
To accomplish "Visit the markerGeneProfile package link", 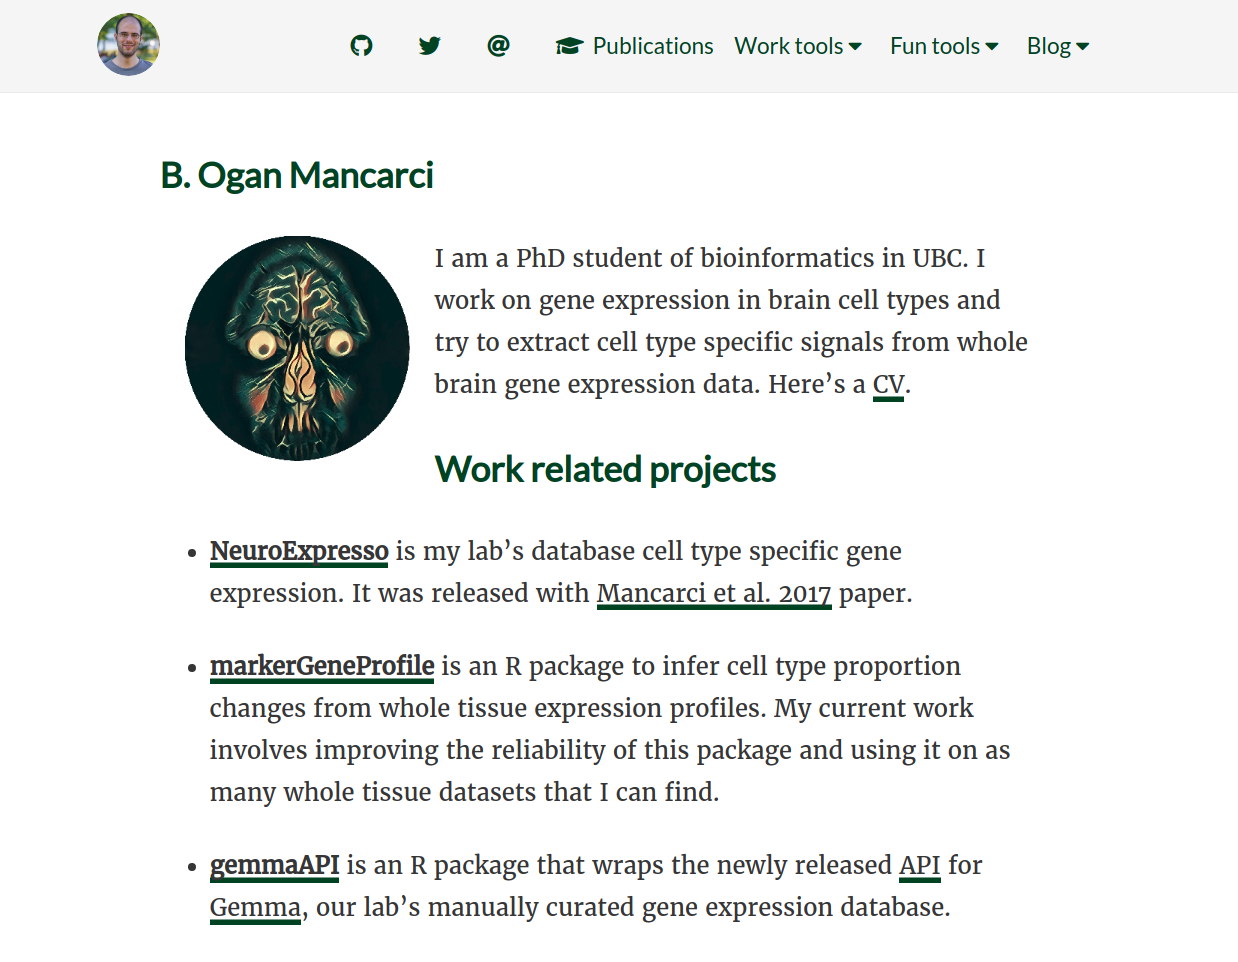I will (322, 666).
